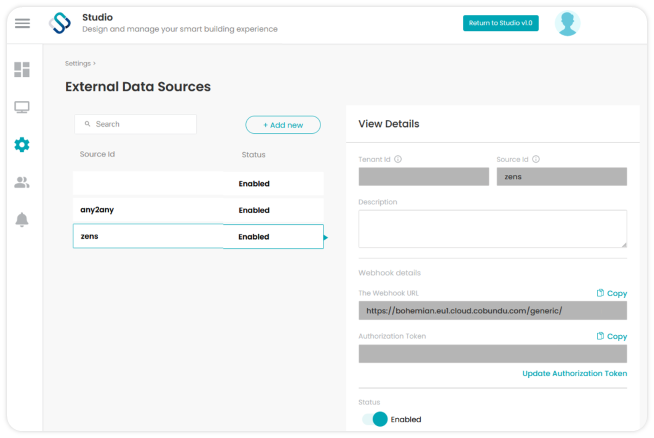The width and height of the screenshot is (654, 438).
Task: Click Return to Studio v1.0 button
Action: [501, 23]
